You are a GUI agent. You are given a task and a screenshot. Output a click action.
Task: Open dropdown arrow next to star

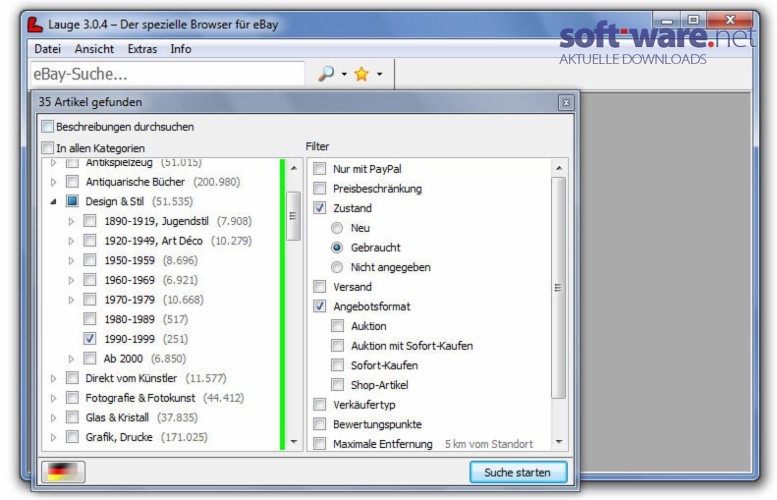380,74
